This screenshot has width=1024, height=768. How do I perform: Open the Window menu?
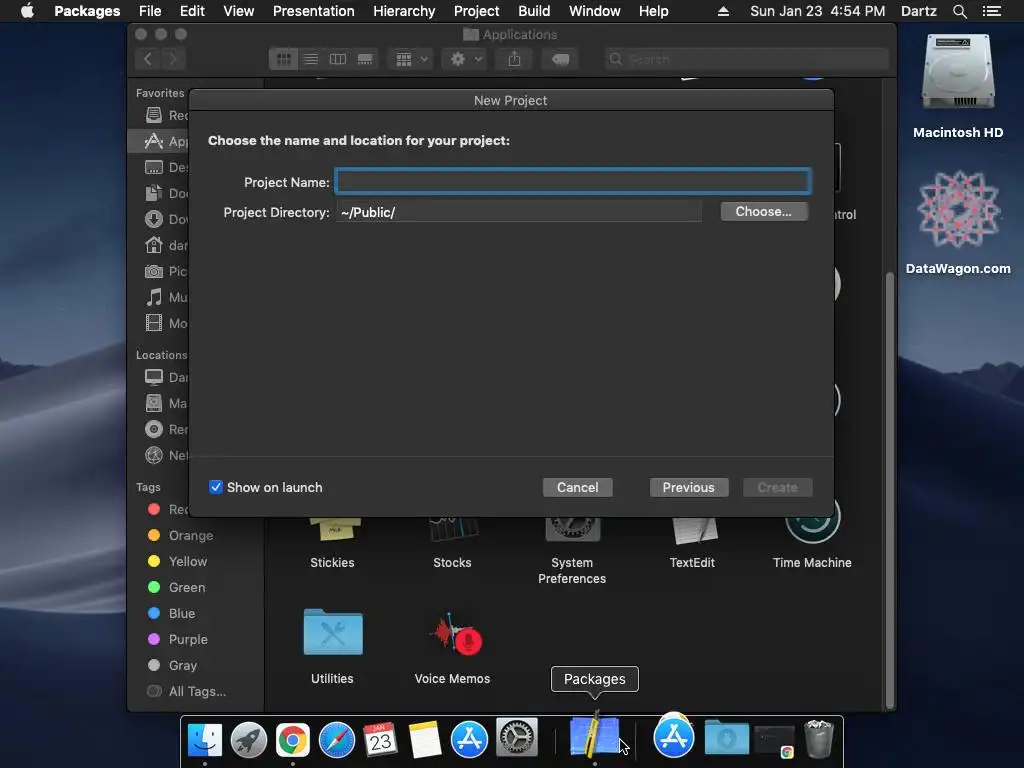594,11
